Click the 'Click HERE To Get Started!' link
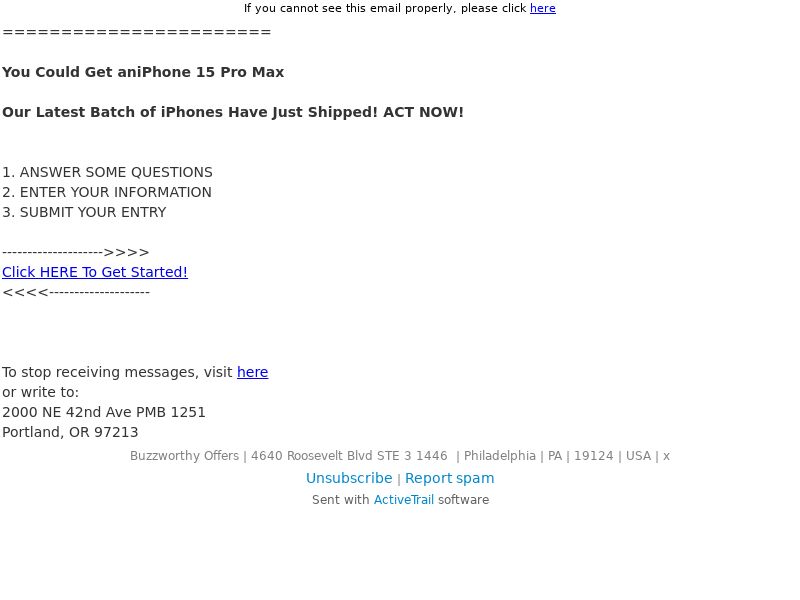Image resolution: width=800 pixels, height=600 pixels. coord(95,272)
